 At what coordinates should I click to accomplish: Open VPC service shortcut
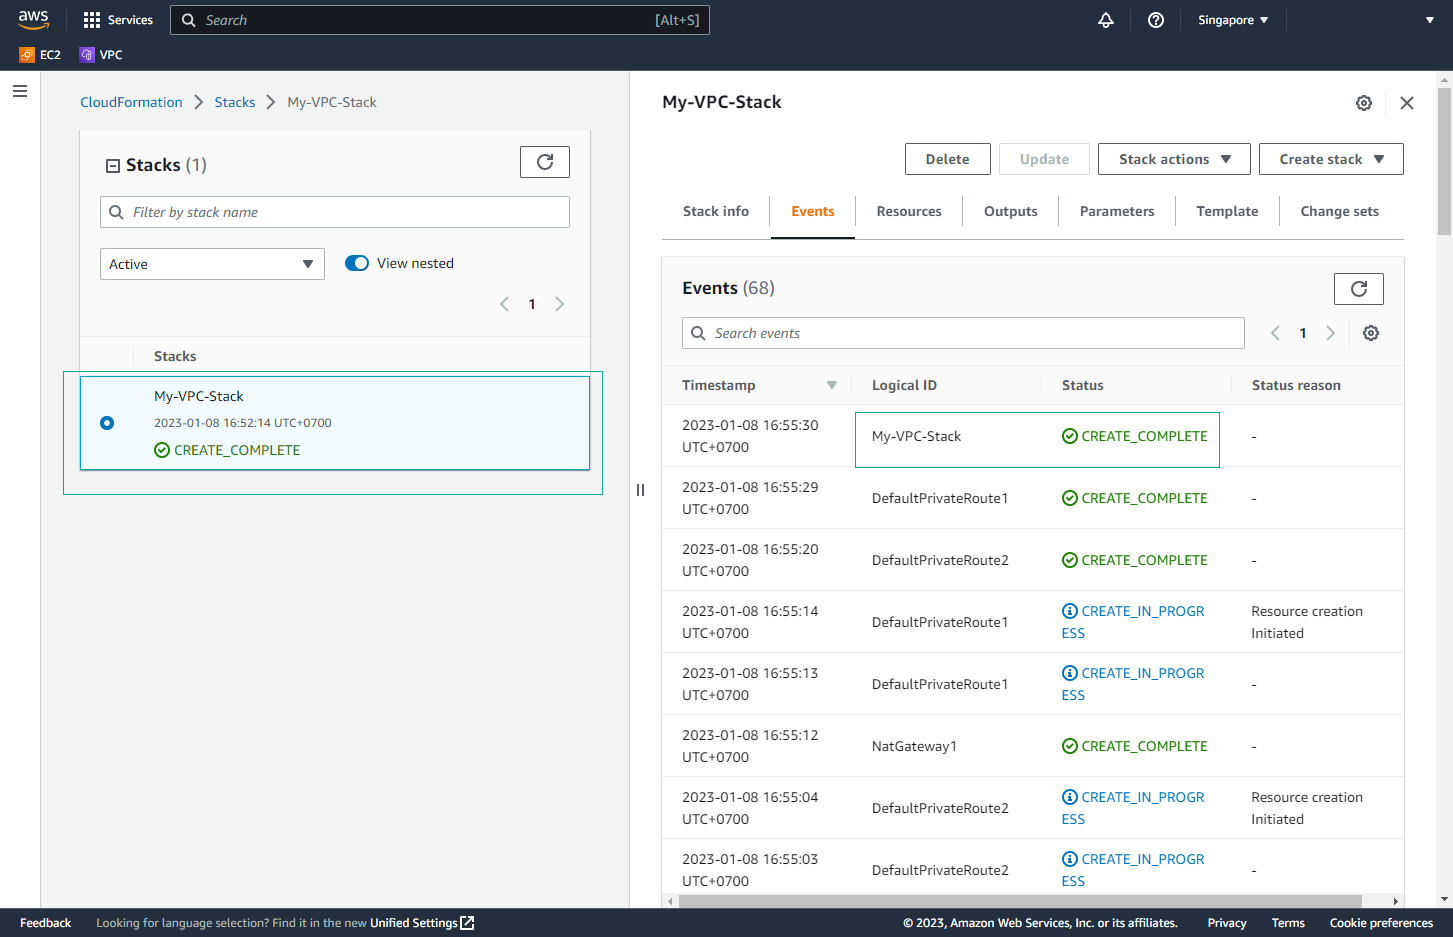[101, 55]
